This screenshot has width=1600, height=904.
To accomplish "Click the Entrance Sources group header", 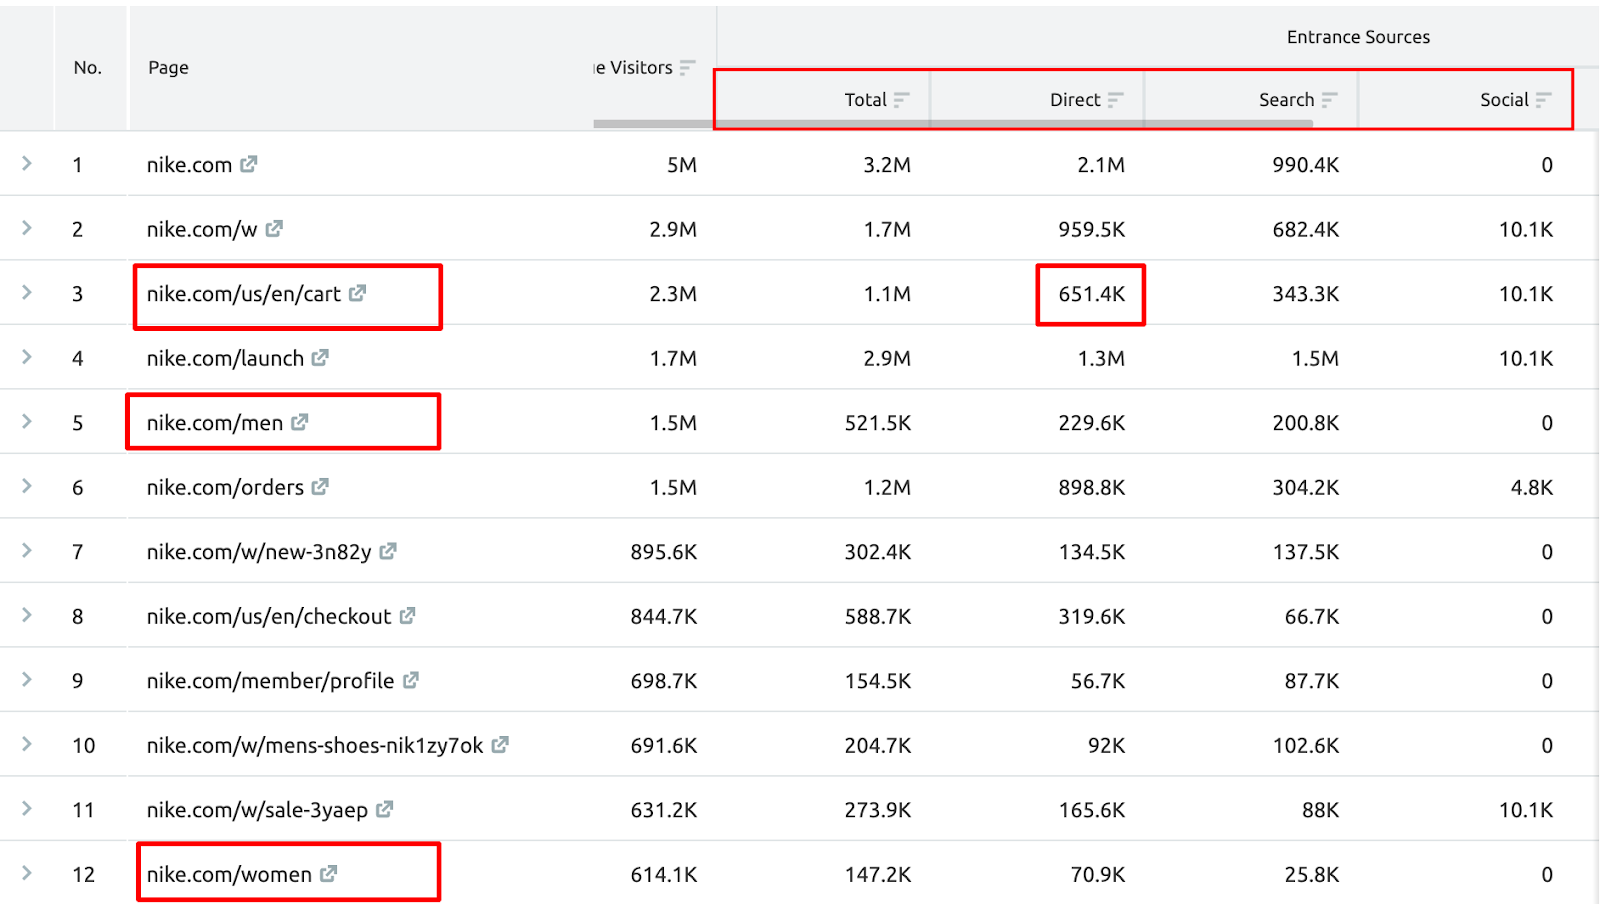I will point(1358,37).
